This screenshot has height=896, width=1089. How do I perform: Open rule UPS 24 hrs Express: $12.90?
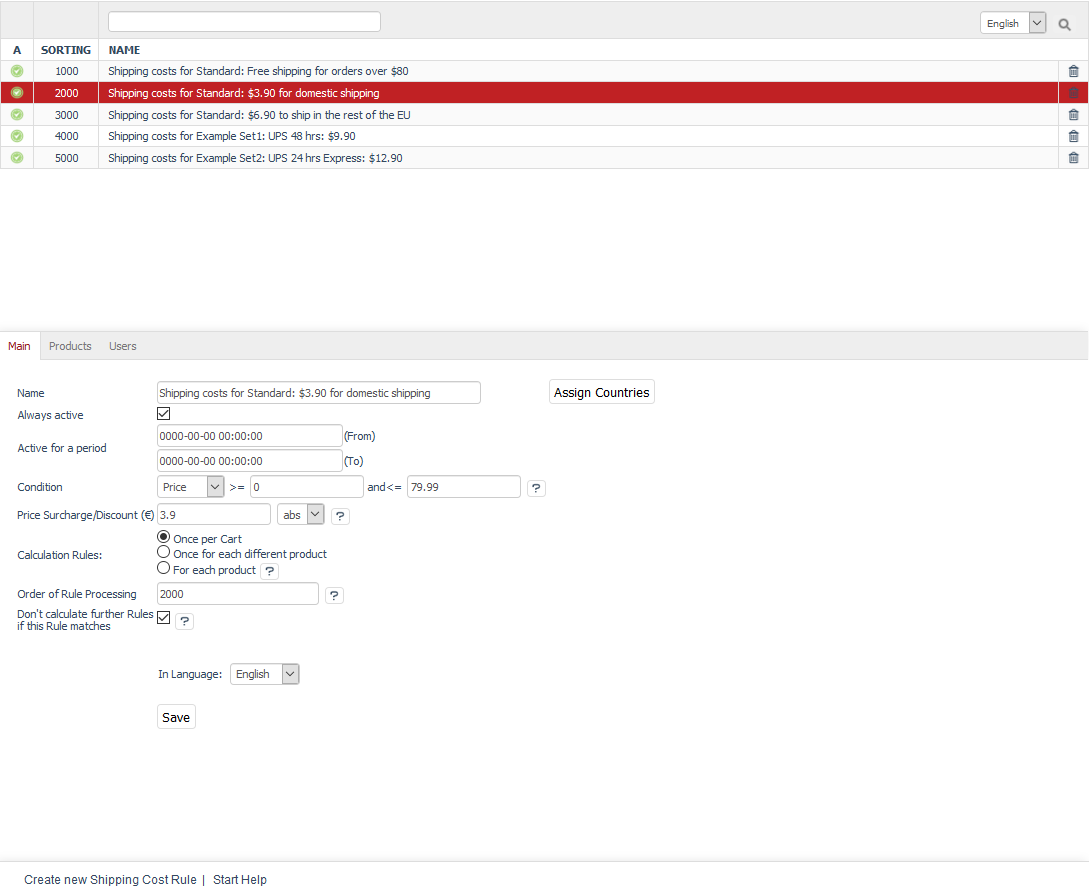[x=256, y=158]
